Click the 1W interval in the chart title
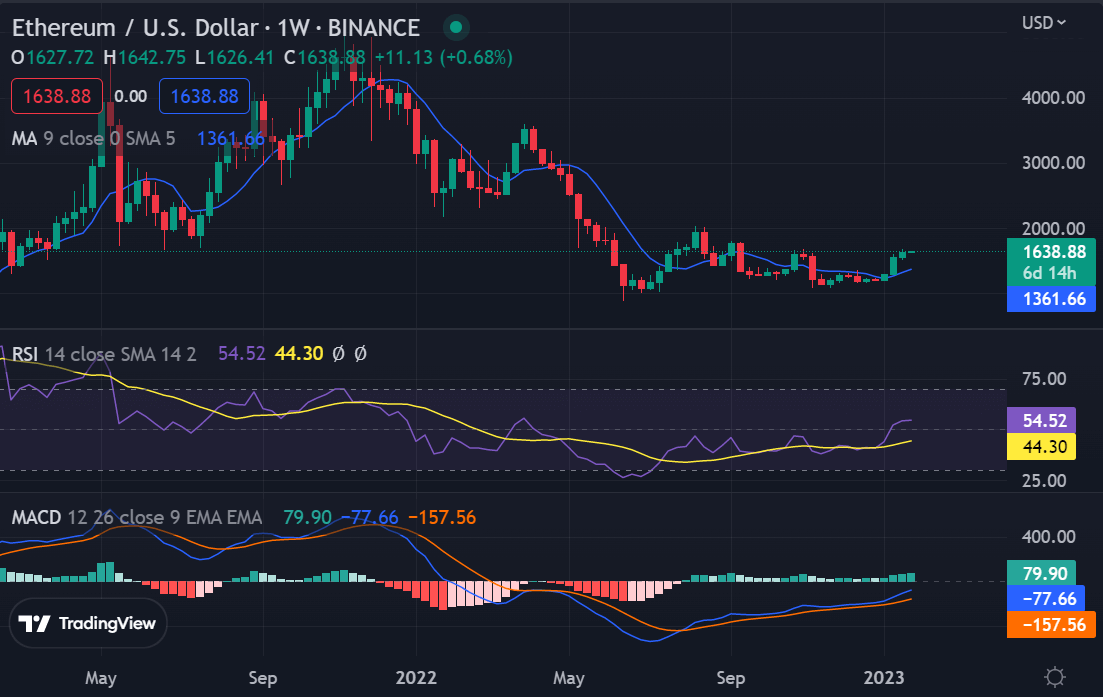 click(293, 28)
